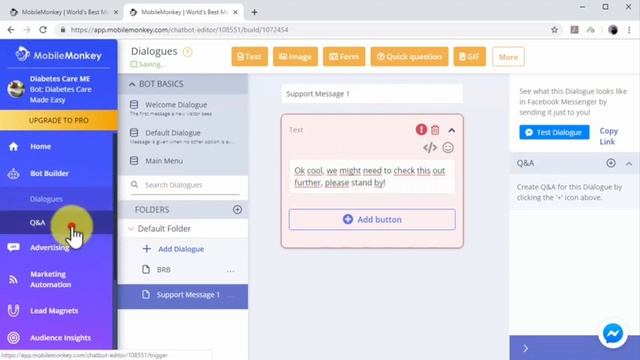
Task: Delete the Text widget via trash icon
Action: point(435,130)
